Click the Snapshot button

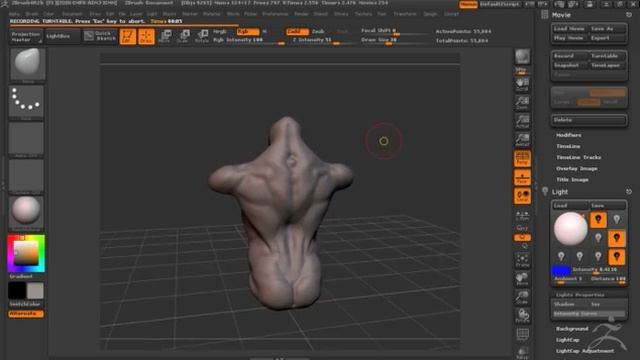tap(569, 65)
